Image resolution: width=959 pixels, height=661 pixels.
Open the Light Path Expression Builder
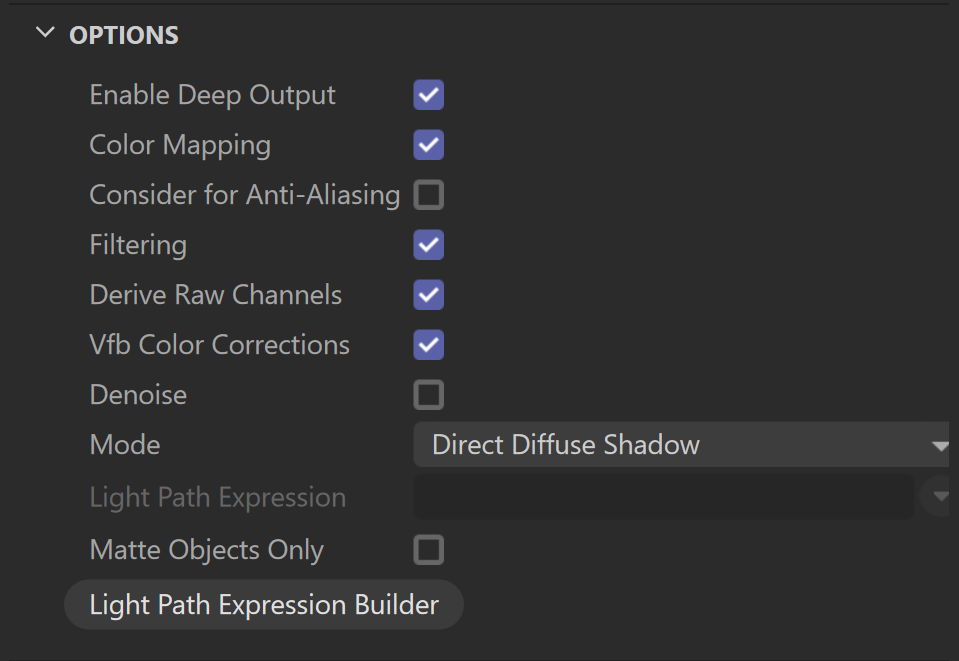coord(264,605)
